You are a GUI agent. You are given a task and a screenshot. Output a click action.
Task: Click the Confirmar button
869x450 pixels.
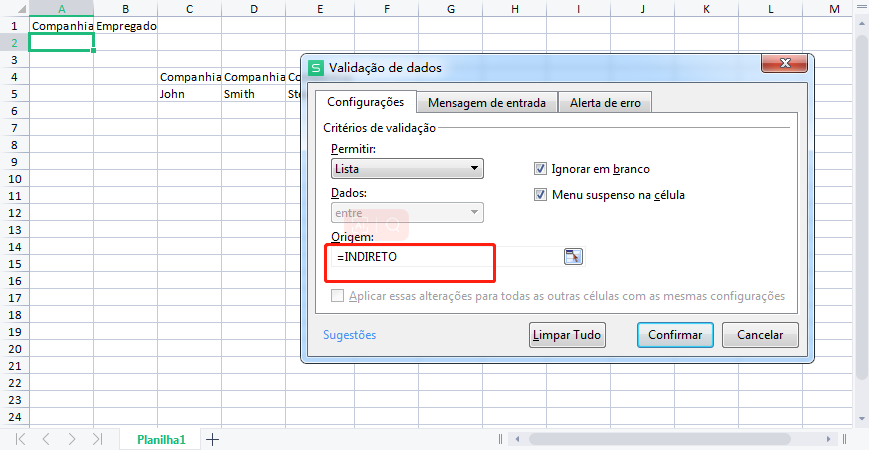pyautogui.click(x=675, y=335)
